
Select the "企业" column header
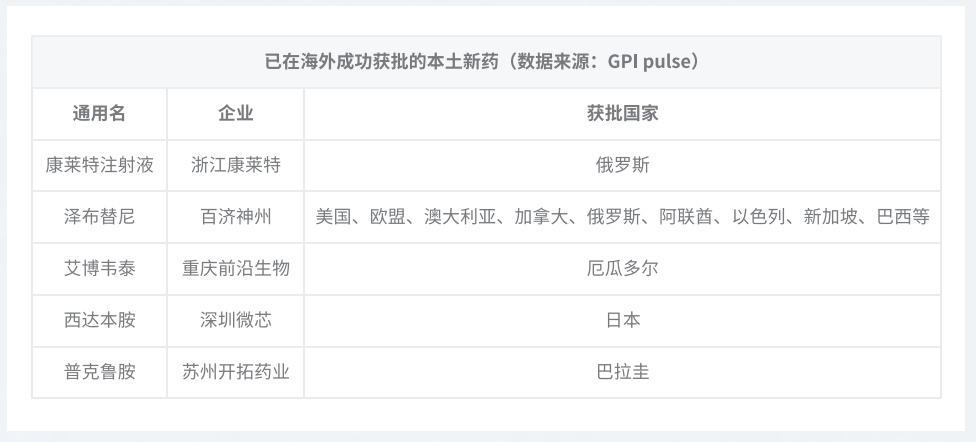tap(235, 113)
